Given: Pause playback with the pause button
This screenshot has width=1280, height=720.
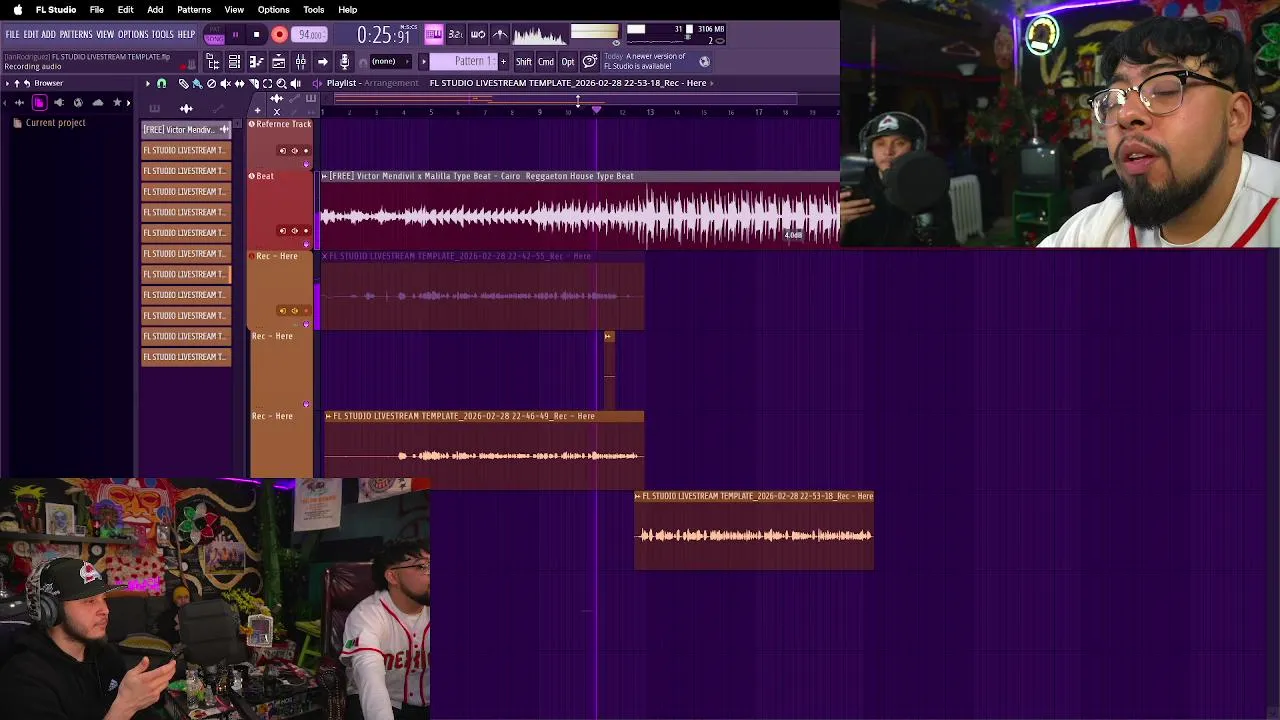Looking at the screenshot, I should [x=236, y=34].
